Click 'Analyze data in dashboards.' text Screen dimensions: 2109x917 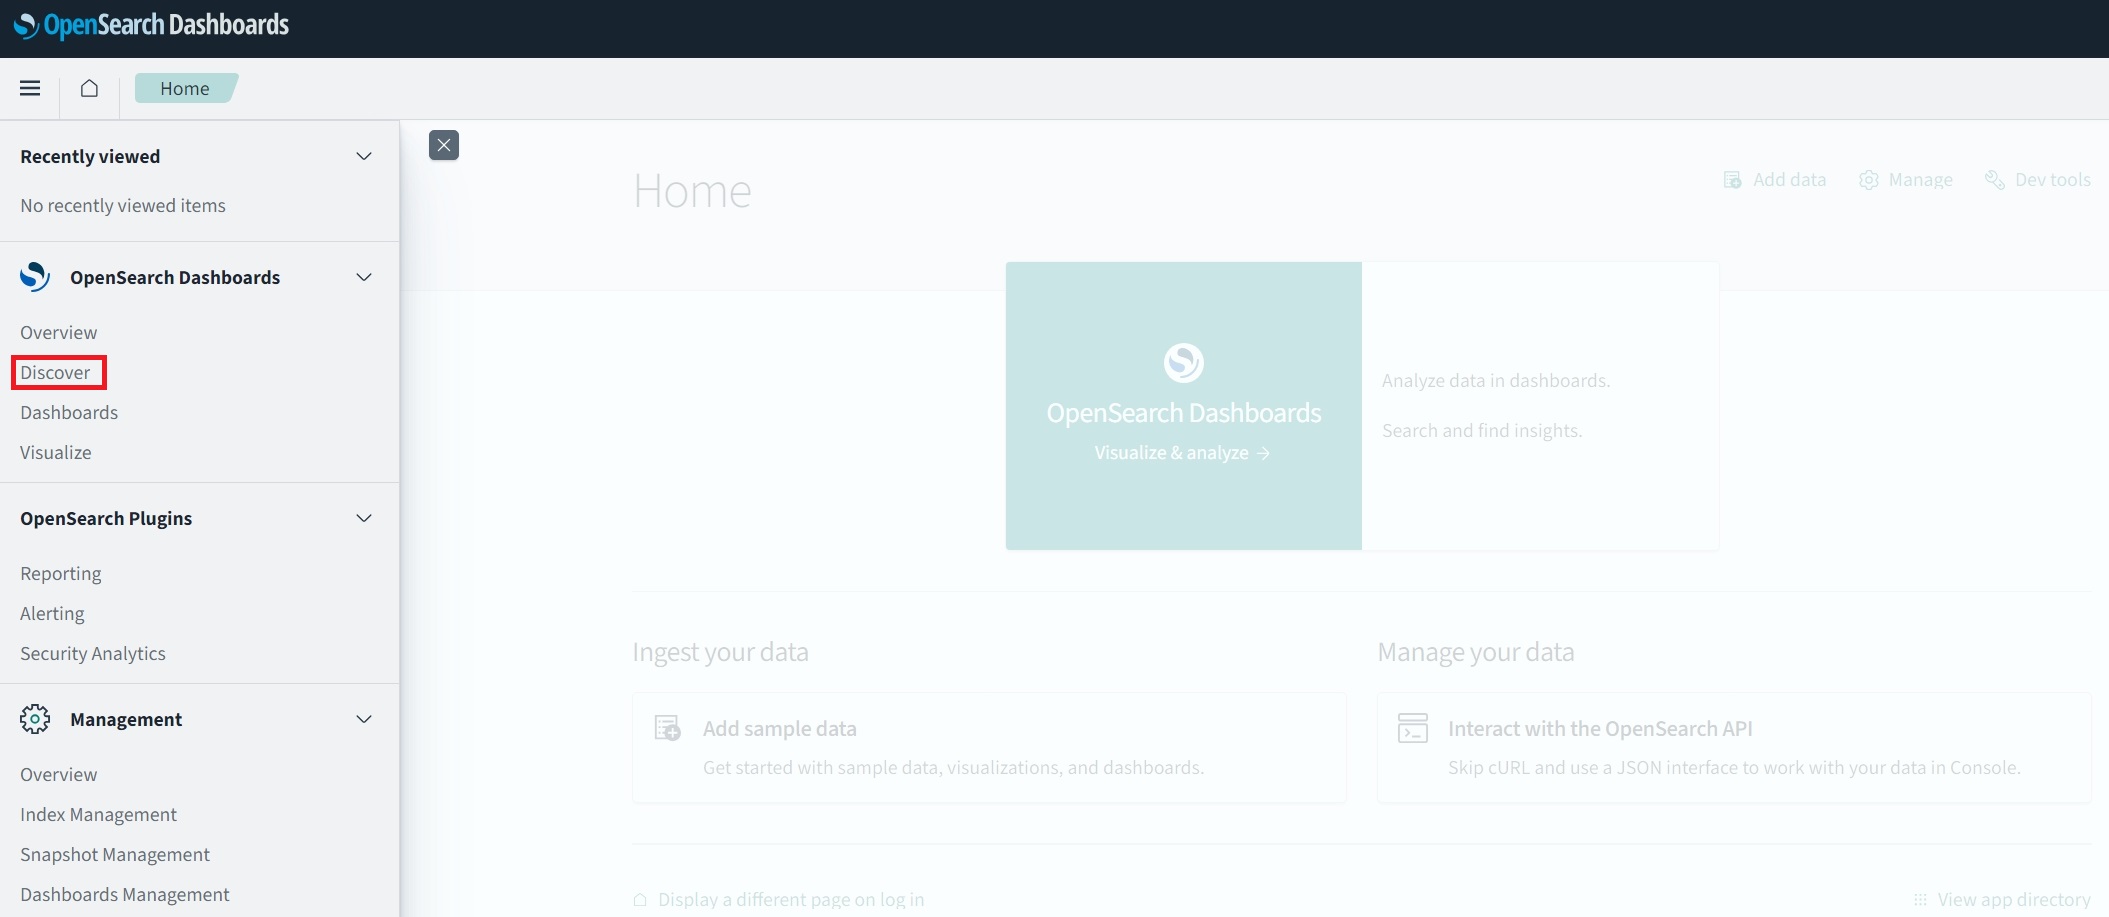click(1496, 380)
